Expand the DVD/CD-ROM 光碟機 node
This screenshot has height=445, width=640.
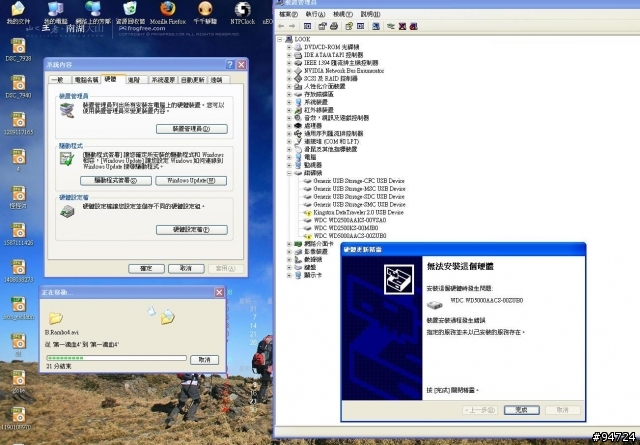(x=289, y=47)
